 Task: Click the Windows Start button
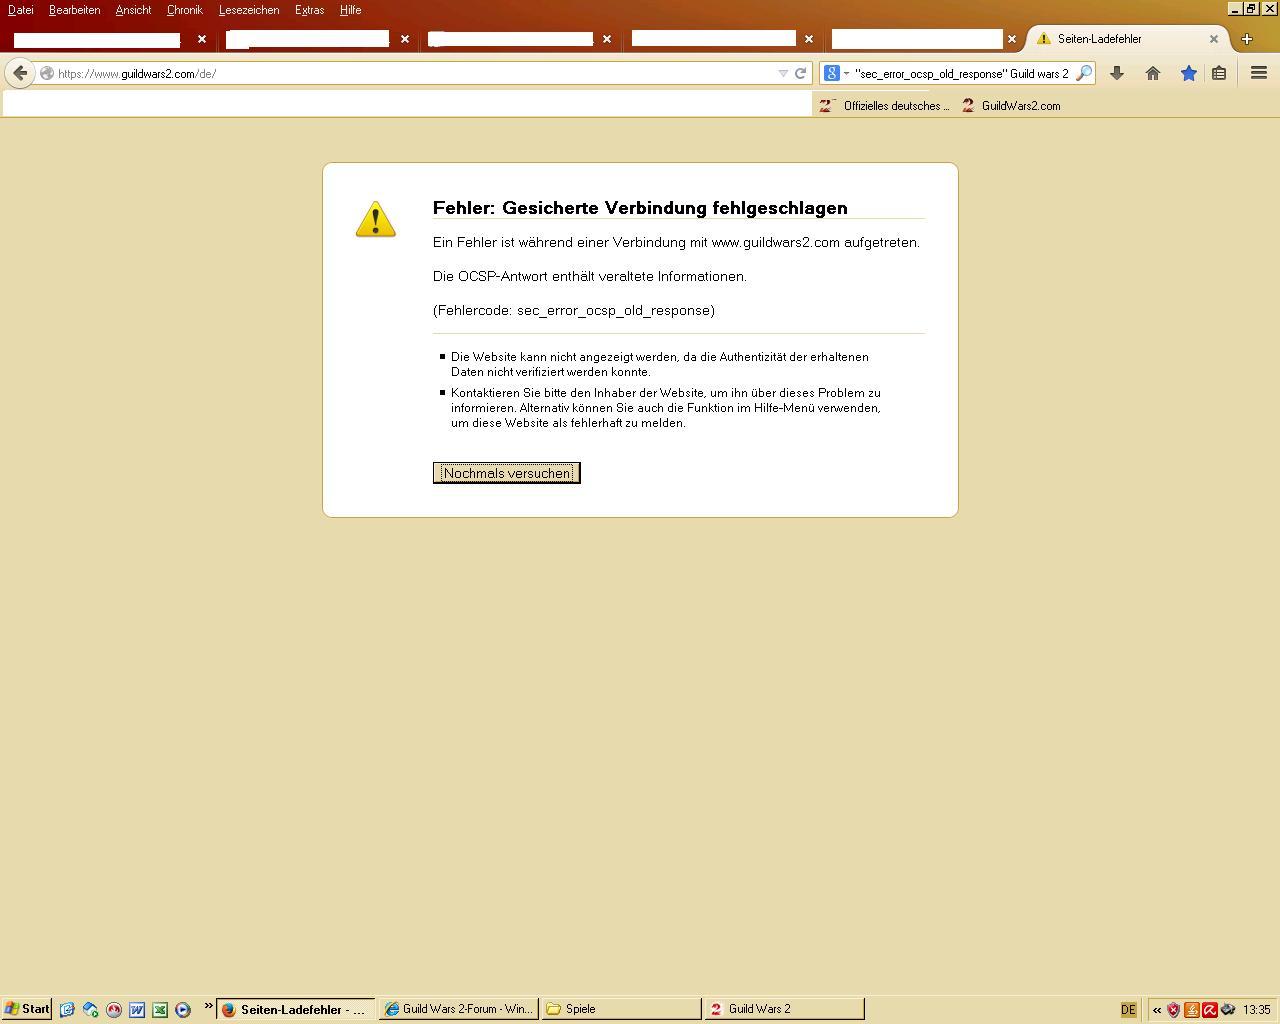tap(27, 1009)
